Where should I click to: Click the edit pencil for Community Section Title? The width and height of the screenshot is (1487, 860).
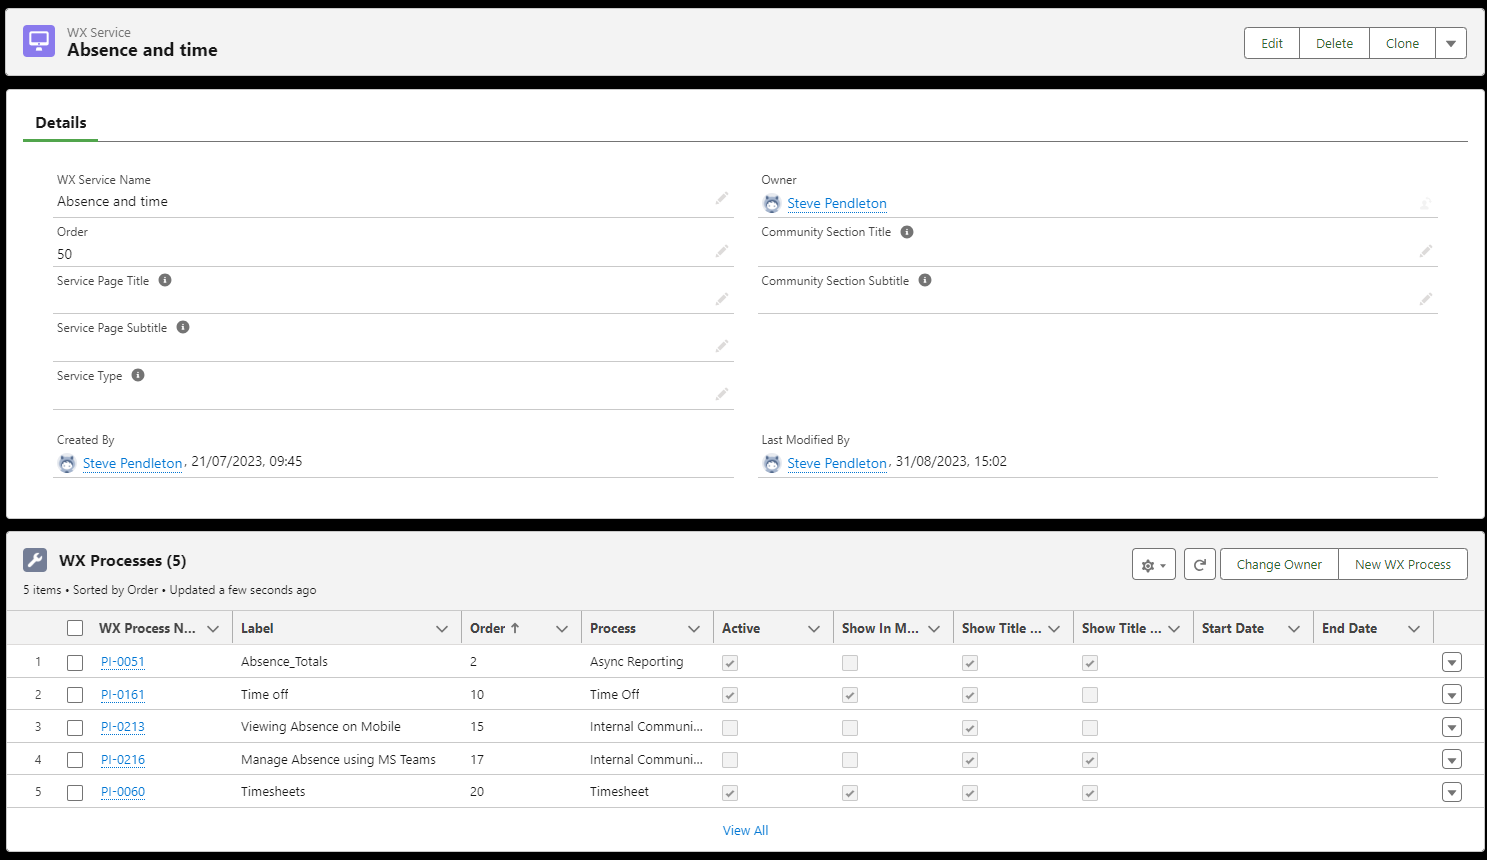(1425, 251)
